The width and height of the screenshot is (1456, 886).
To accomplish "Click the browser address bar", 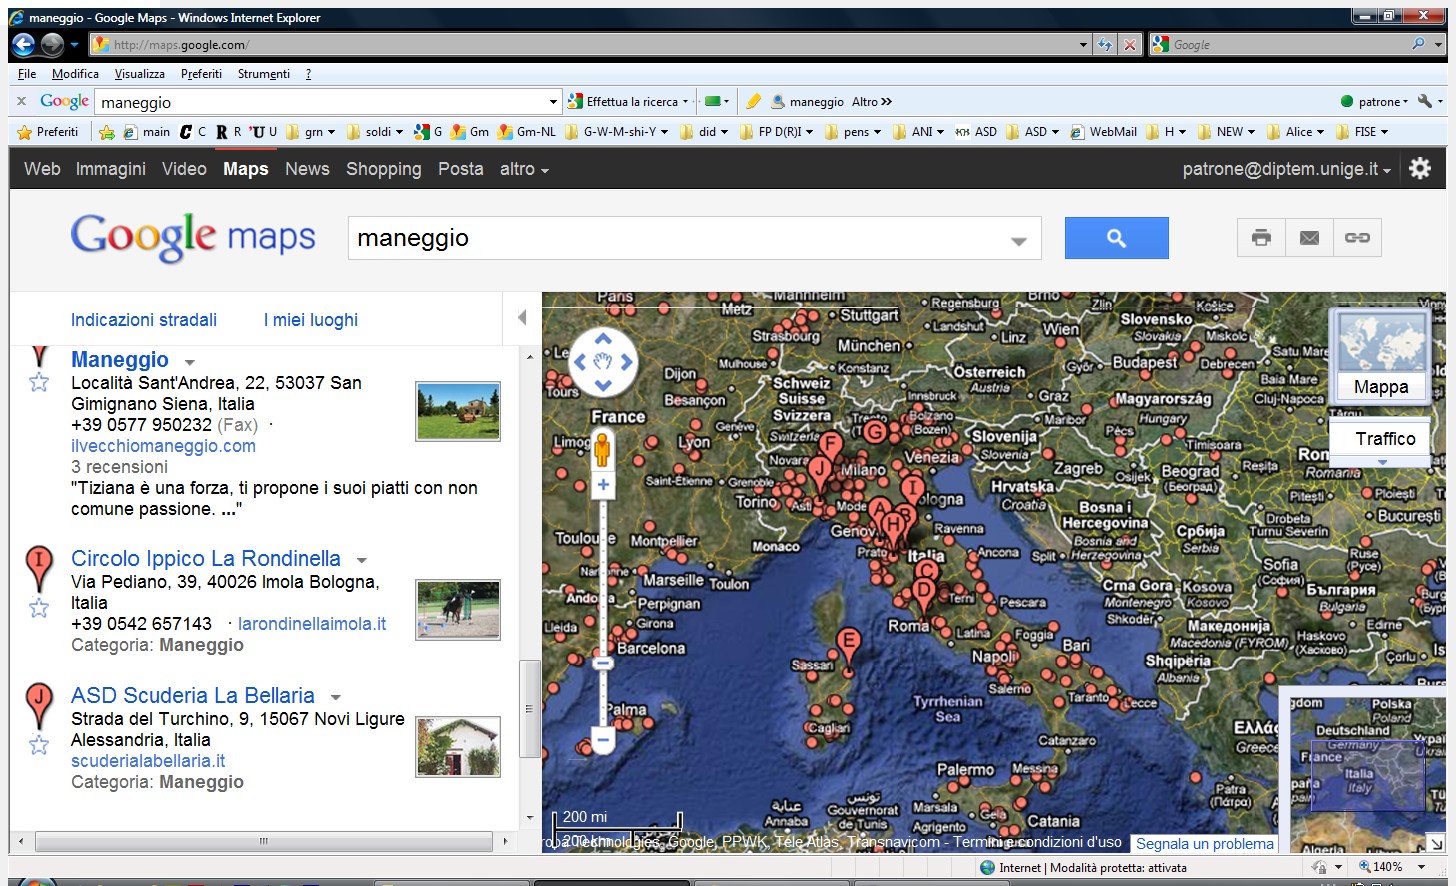I will [590, 44].
